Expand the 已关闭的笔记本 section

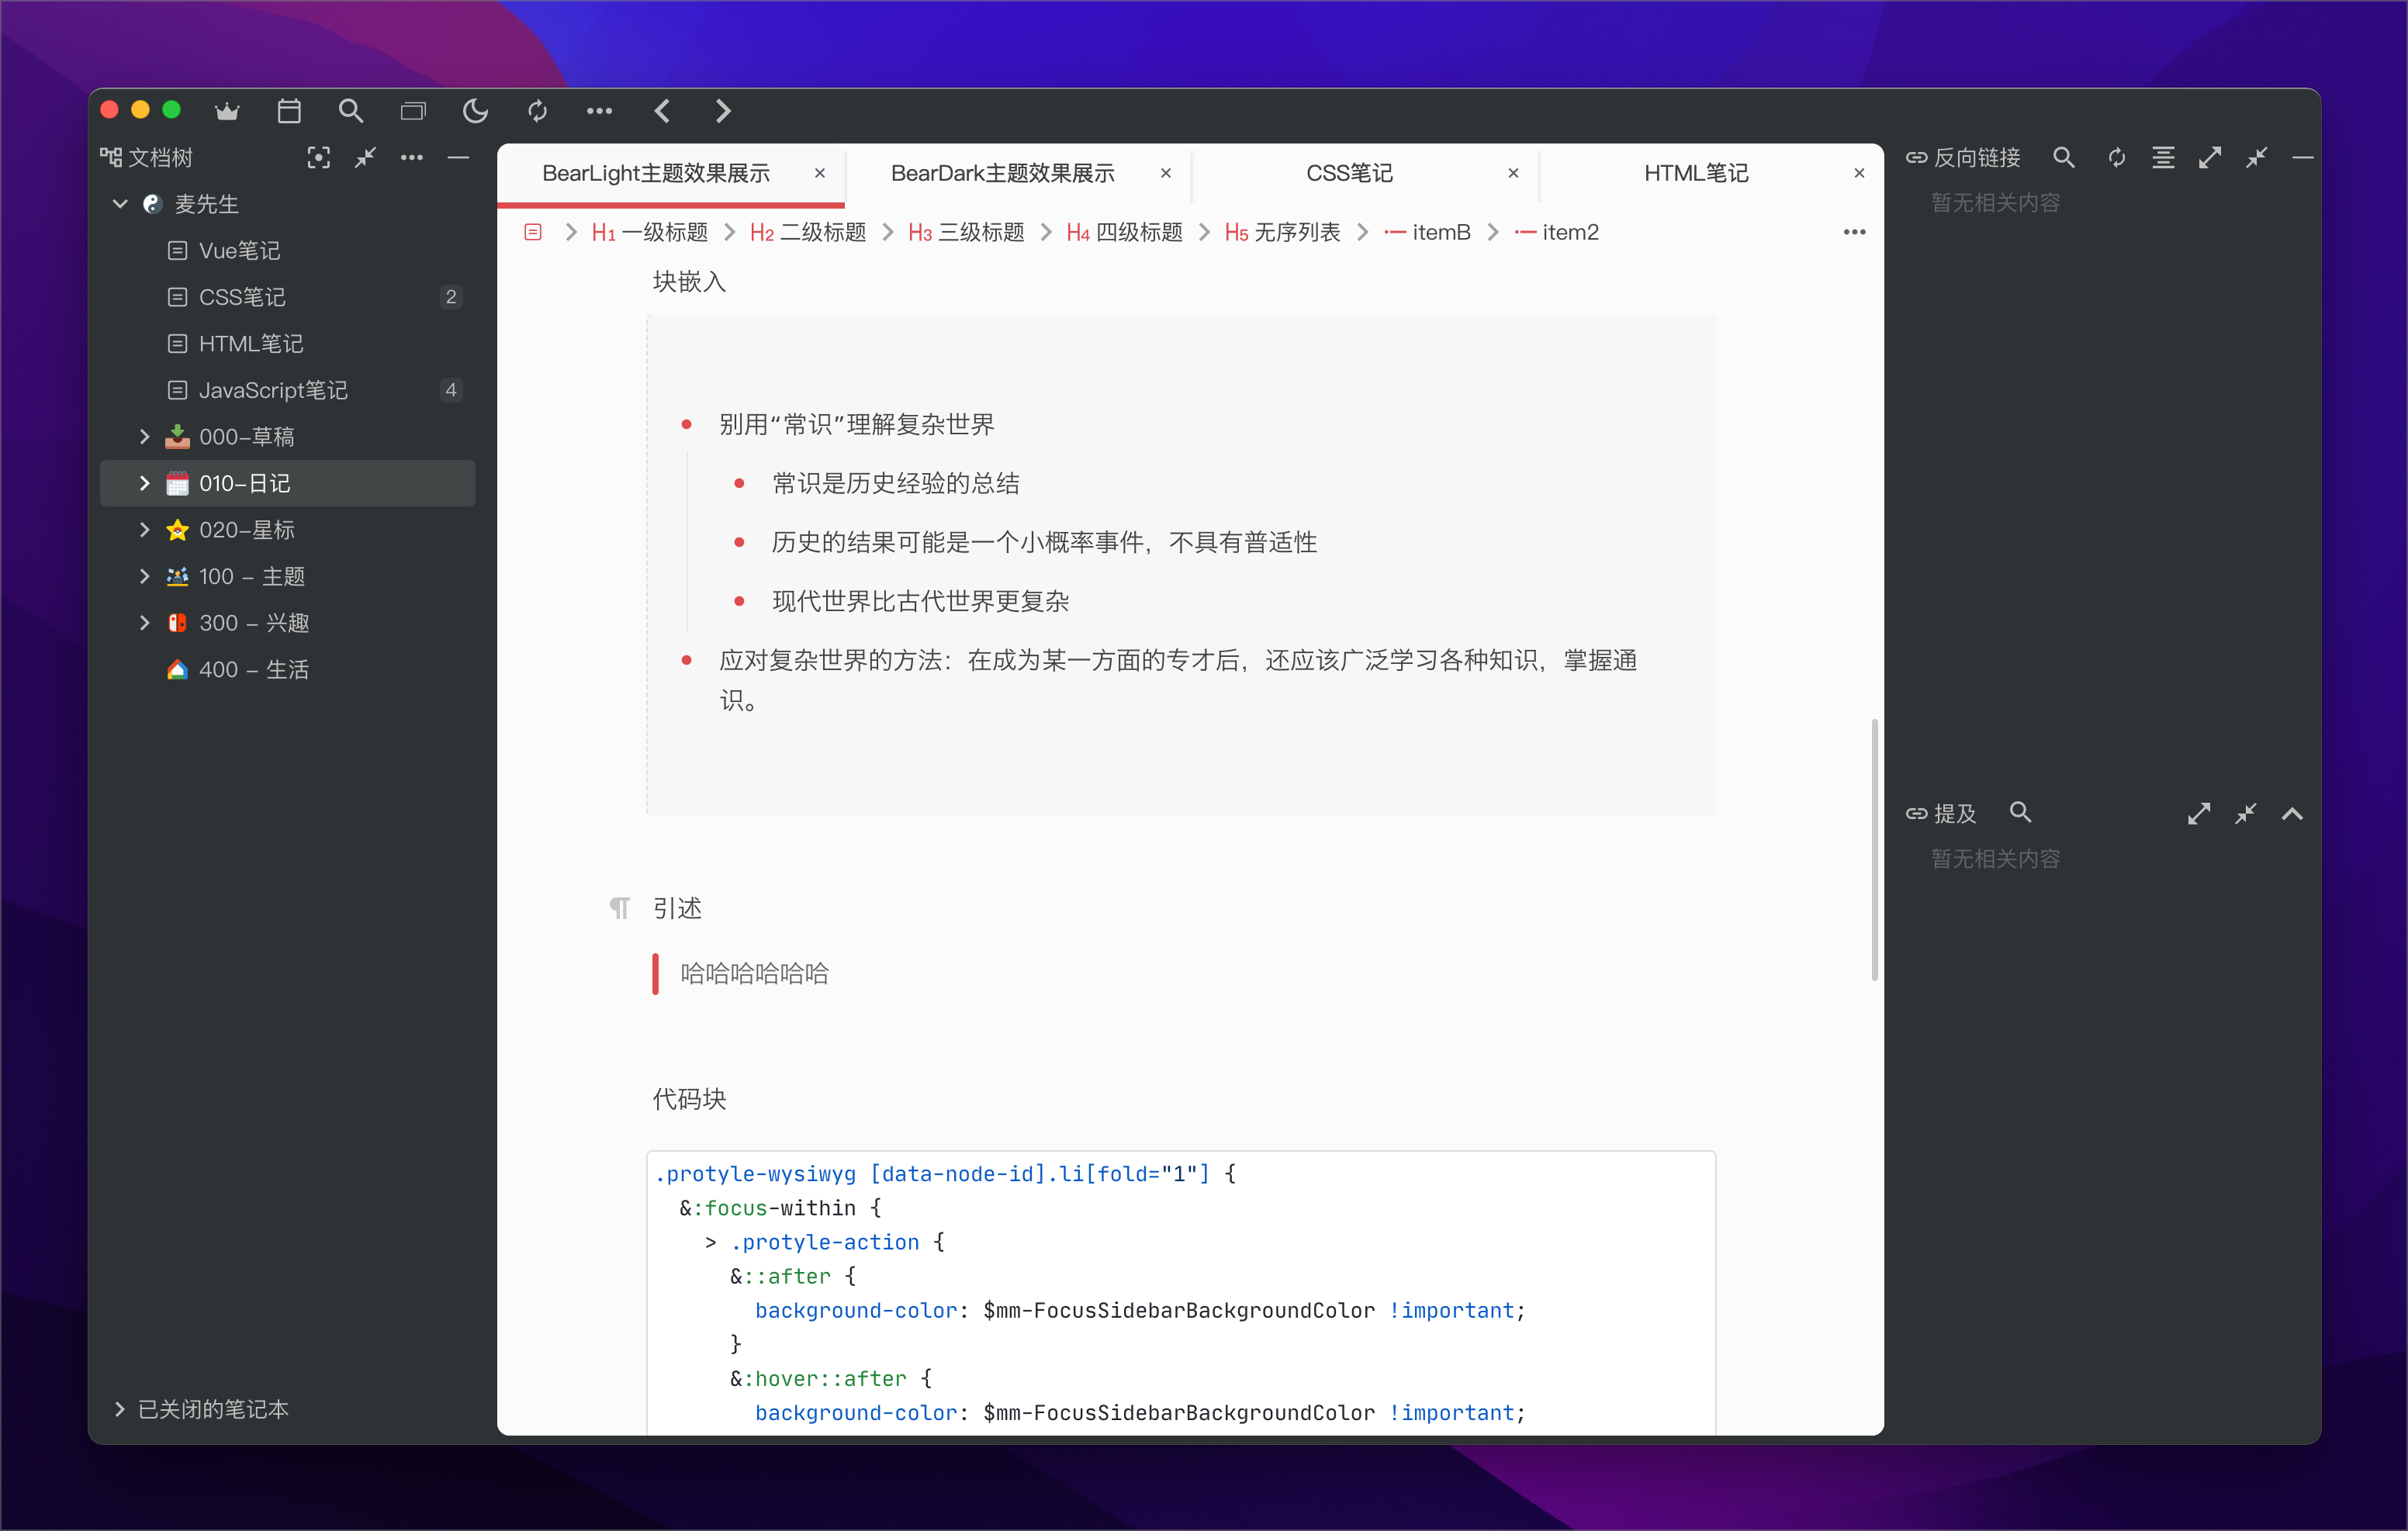coord(120,1409)
